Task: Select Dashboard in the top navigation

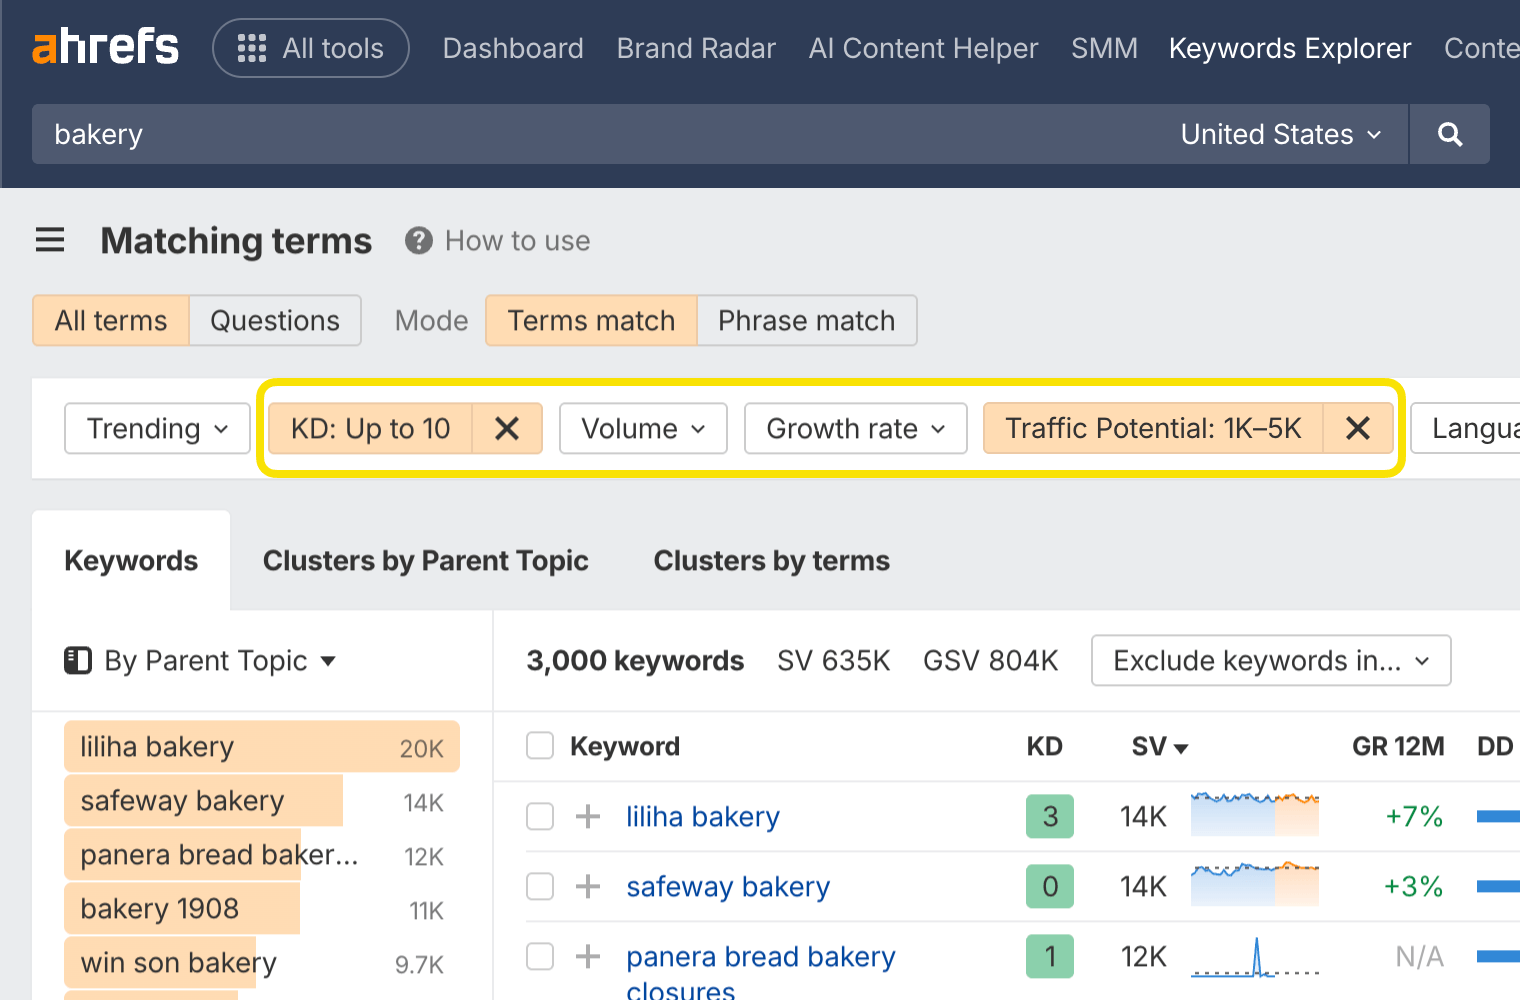Action: (513, 47)
